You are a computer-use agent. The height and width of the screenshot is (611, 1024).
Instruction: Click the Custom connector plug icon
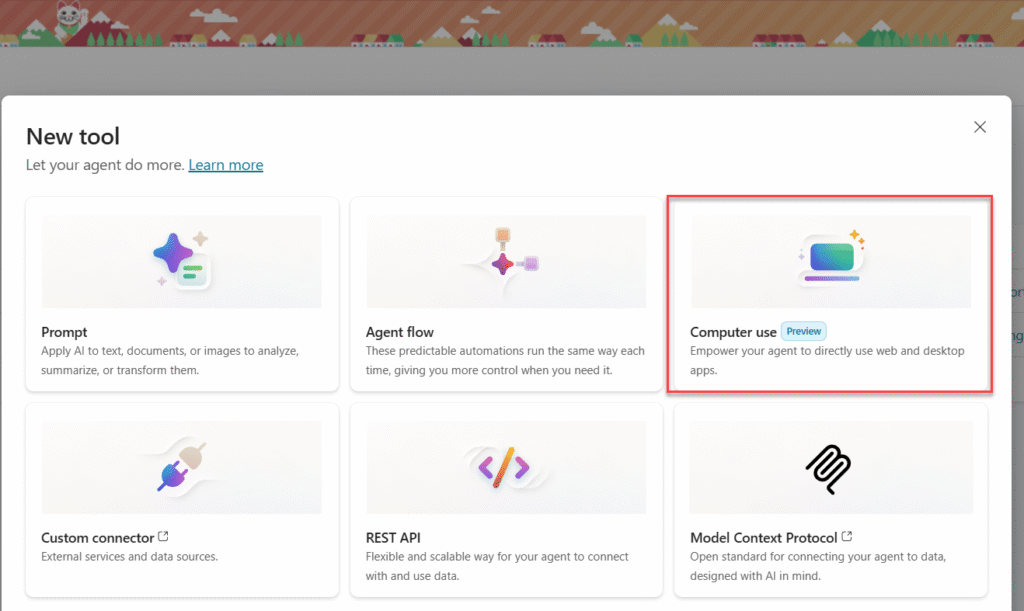point(181,467)
